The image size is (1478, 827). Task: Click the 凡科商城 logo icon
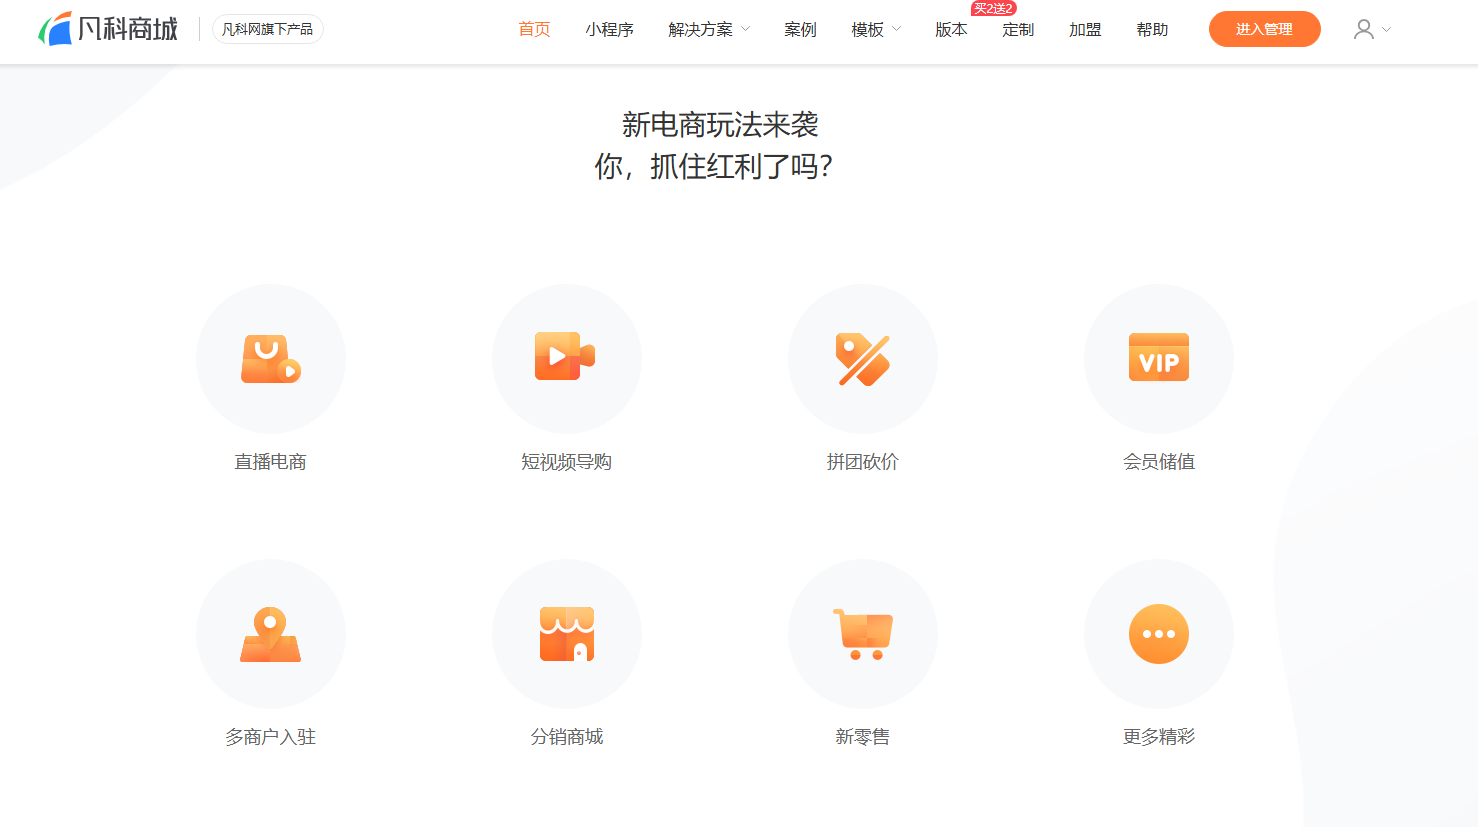(55, 29)
